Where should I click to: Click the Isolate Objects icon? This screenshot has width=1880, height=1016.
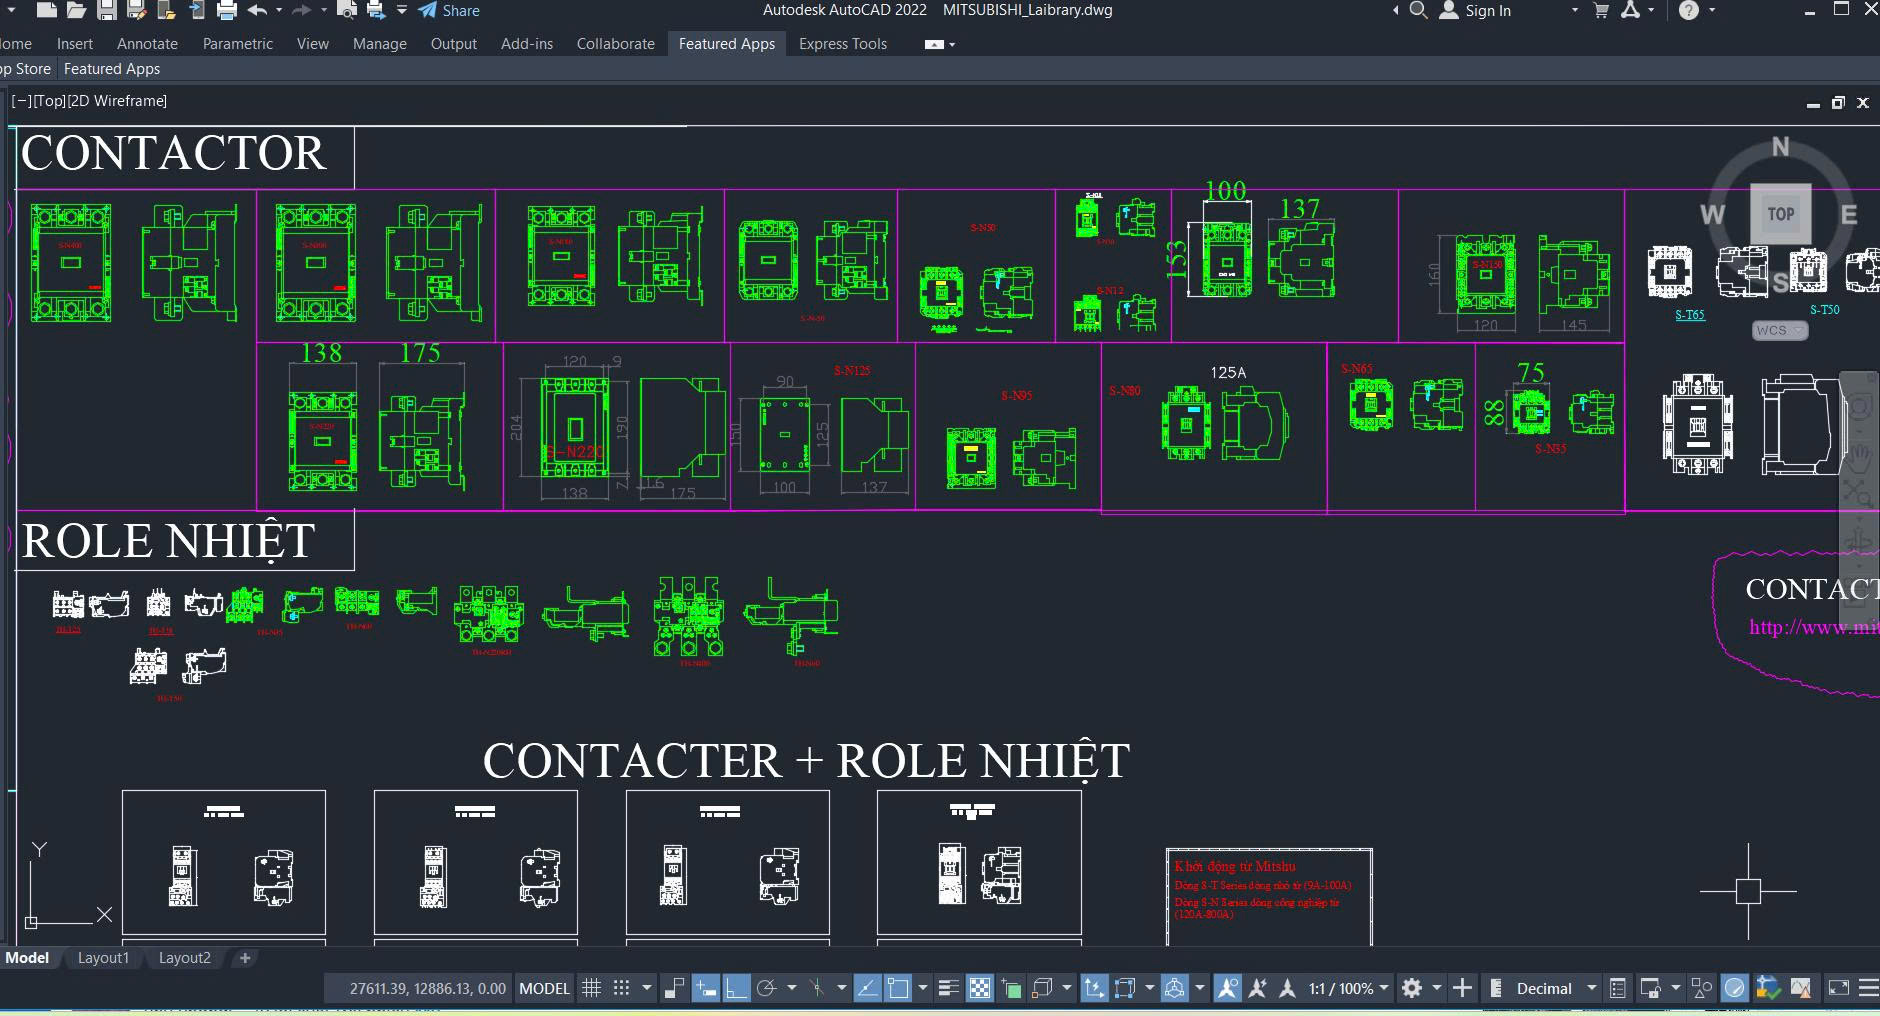[x=1701, y=988]
